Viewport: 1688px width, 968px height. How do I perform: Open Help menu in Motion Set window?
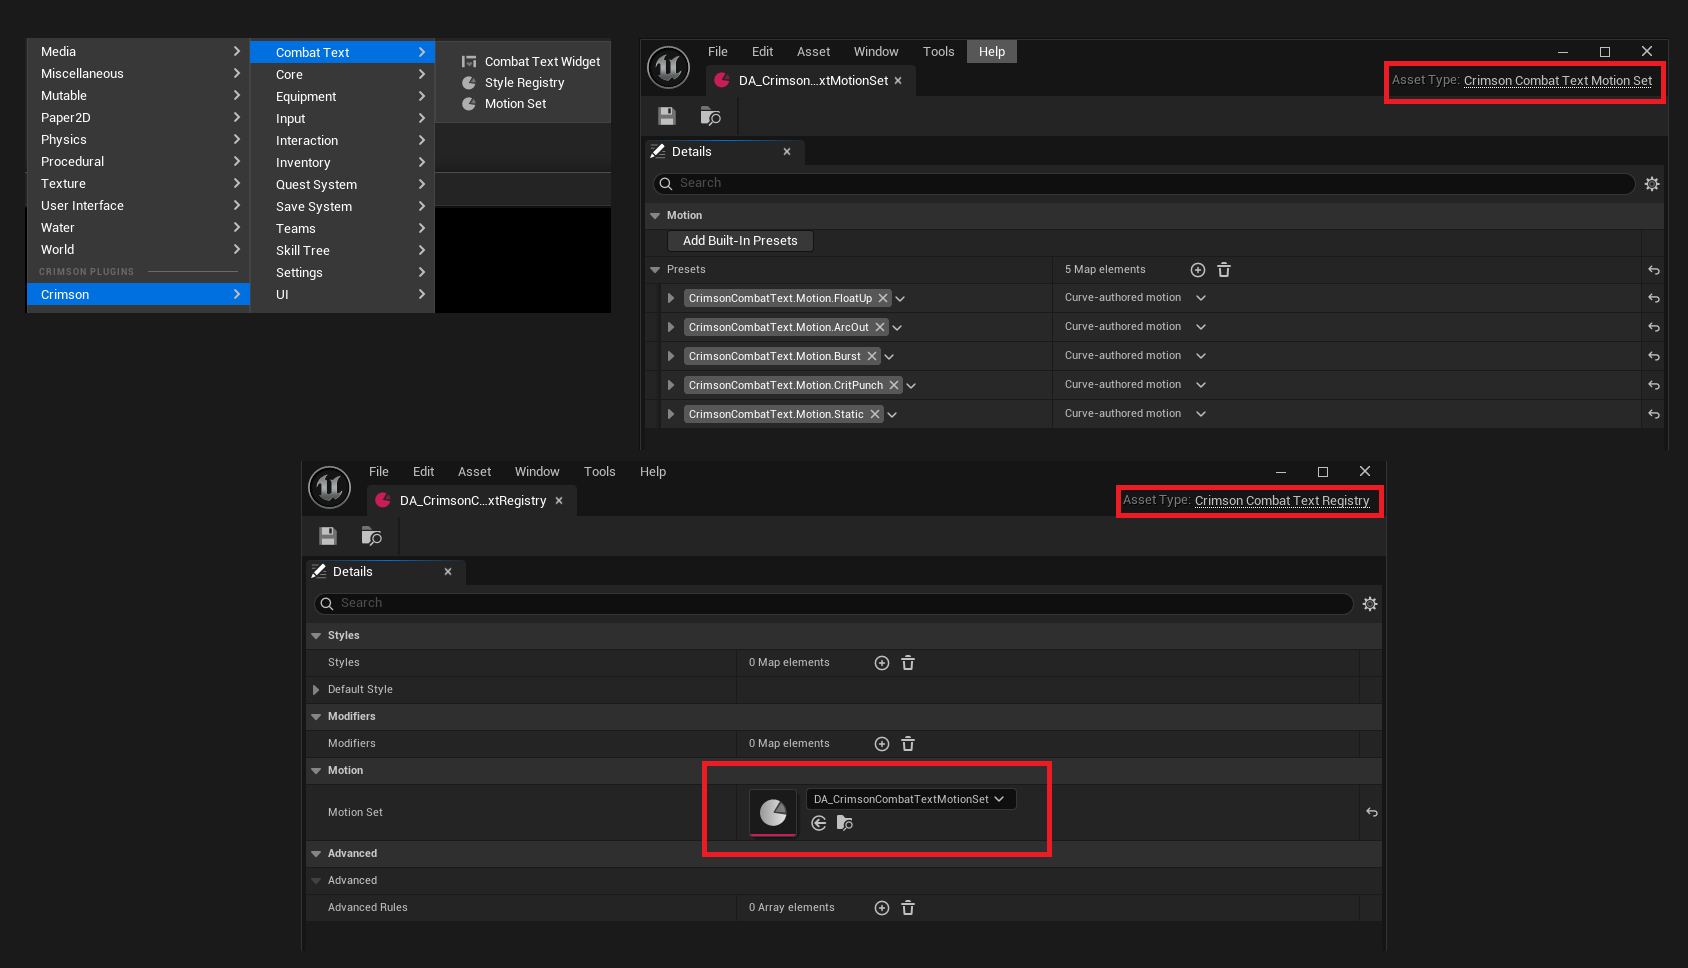[992, 52]
